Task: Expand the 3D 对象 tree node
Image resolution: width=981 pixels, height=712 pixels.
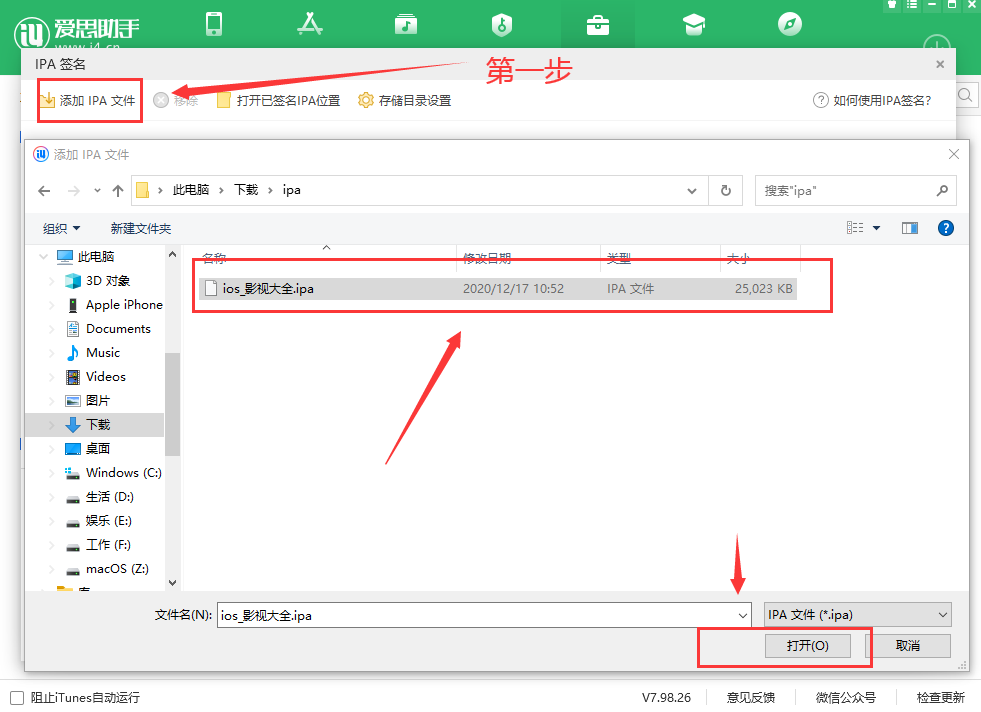Action: pyautogui.click(x=52, y=281)
